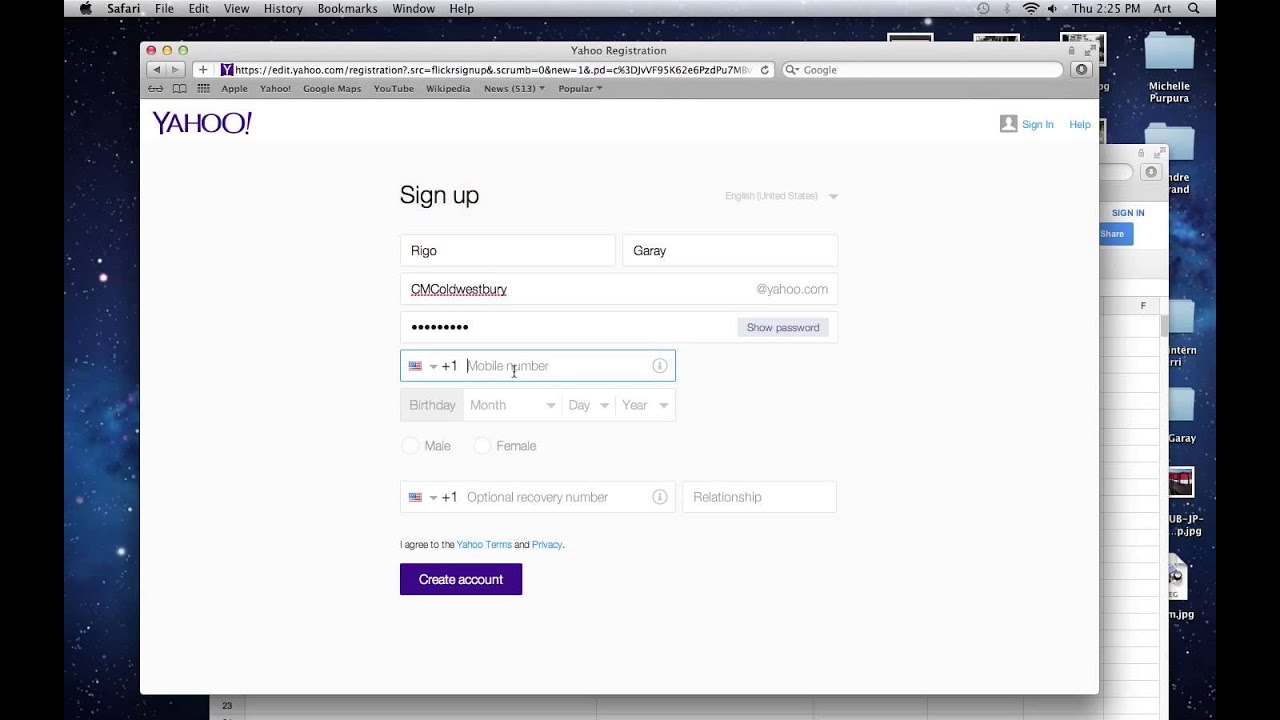The height and width of the screenshot is (720, 1280).
Task: Open the Apple menu icon
Action: click(x=85, y=9)
